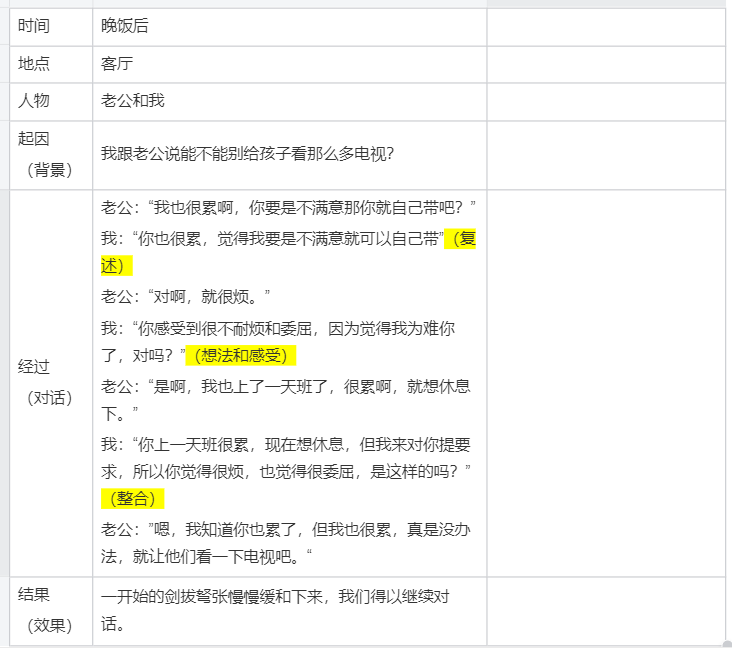
Task: Select the '客厅' cell
Action: click(289, 64)
